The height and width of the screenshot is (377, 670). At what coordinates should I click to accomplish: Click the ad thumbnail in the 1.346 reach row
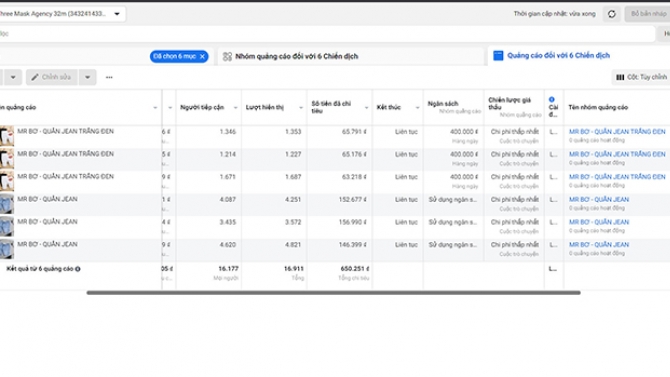pyautogui.click(x=7, y=136)
